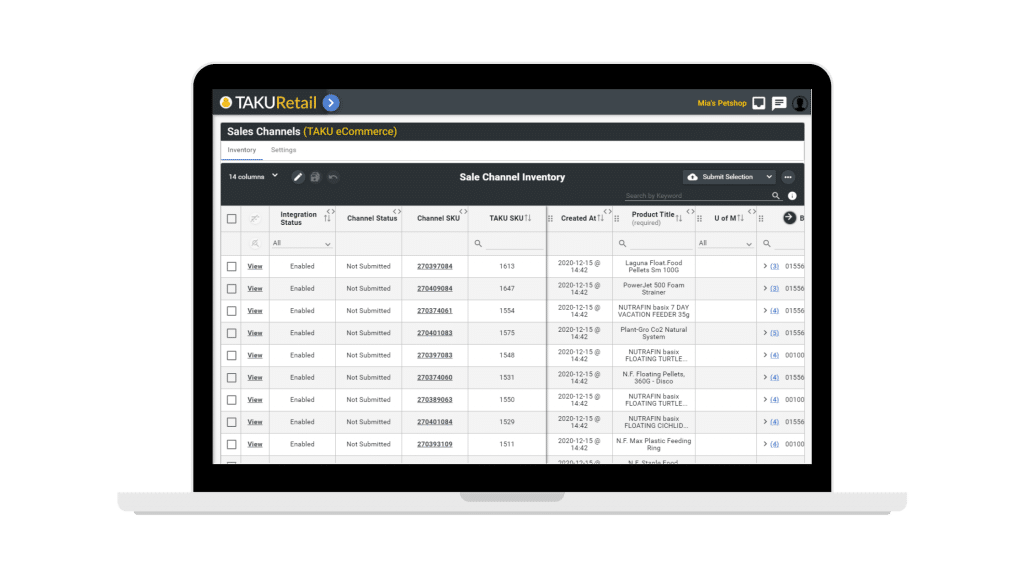Check the row with Channel SKU 270409084
This screenshot has width=1024, height=576.
232,289
